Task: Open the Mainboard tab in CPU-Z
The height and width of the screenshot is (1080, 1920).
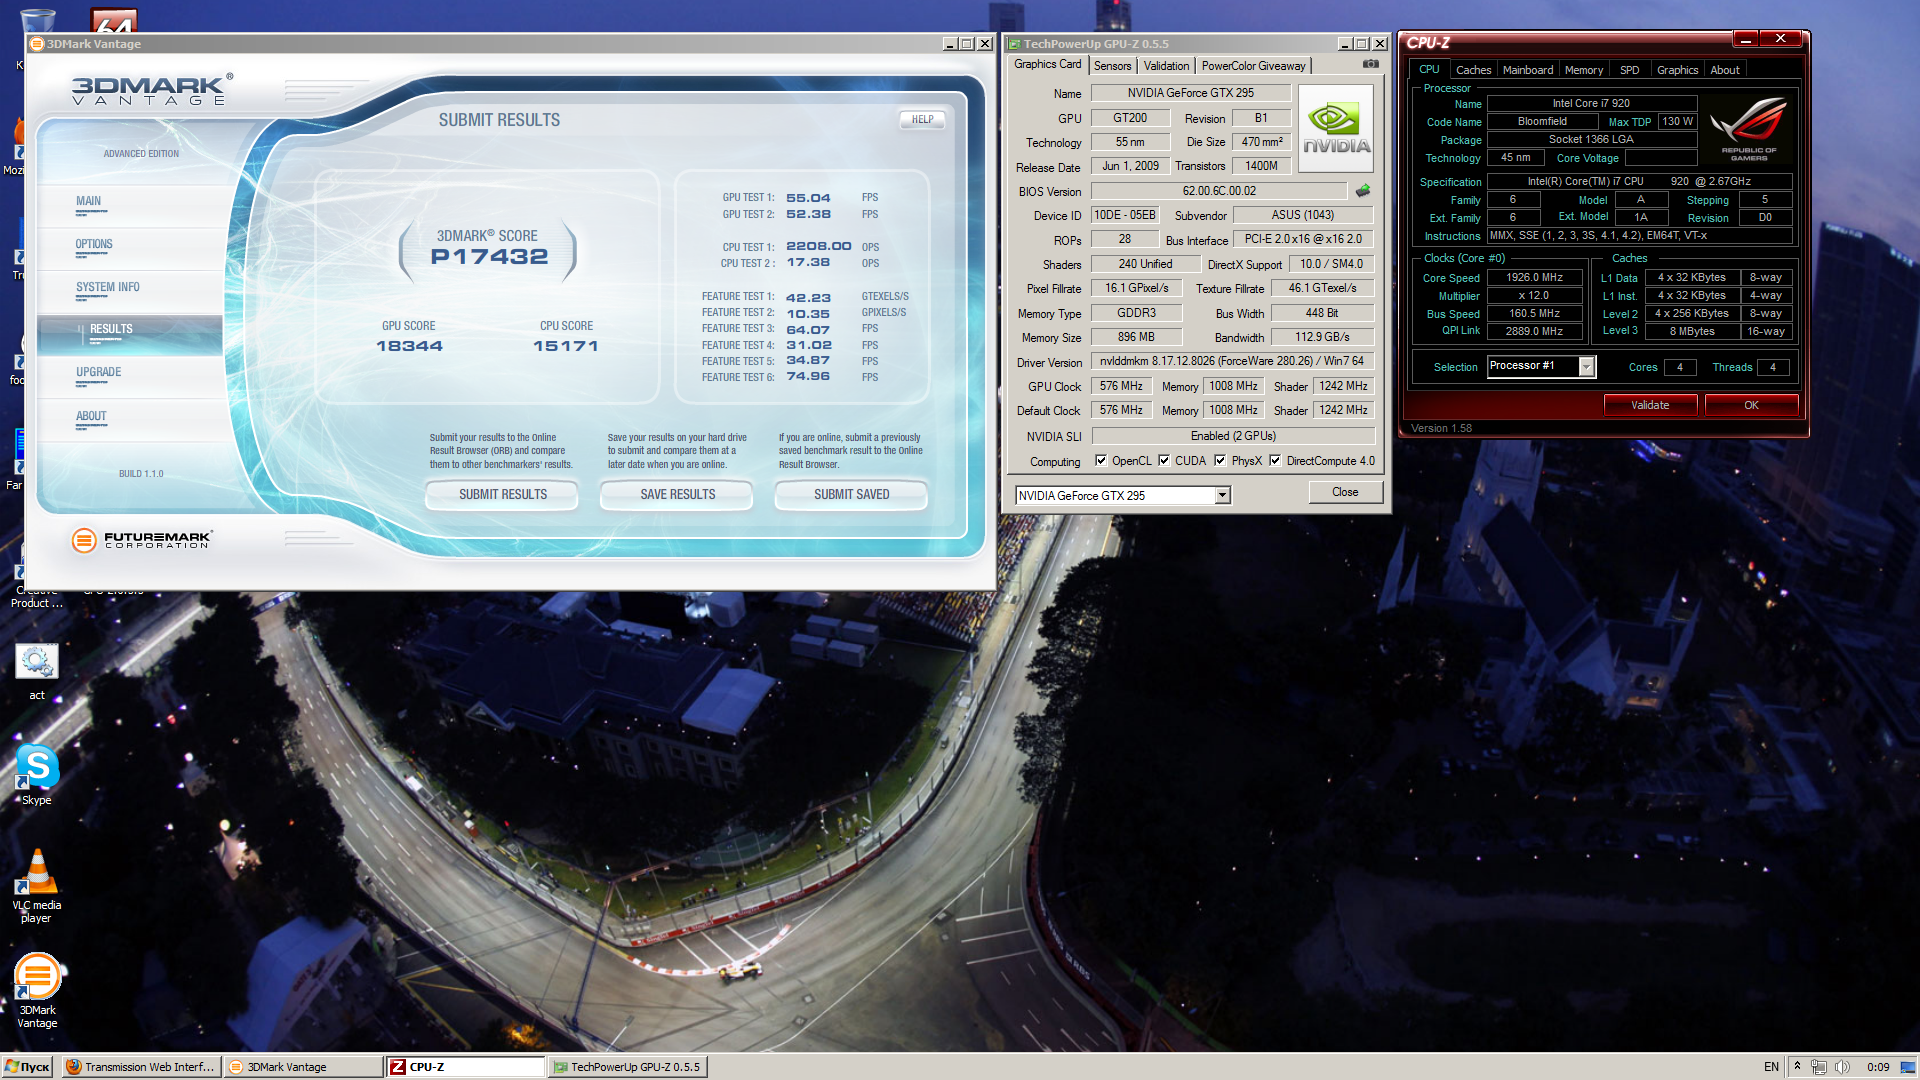Action: pos(1527,70)
